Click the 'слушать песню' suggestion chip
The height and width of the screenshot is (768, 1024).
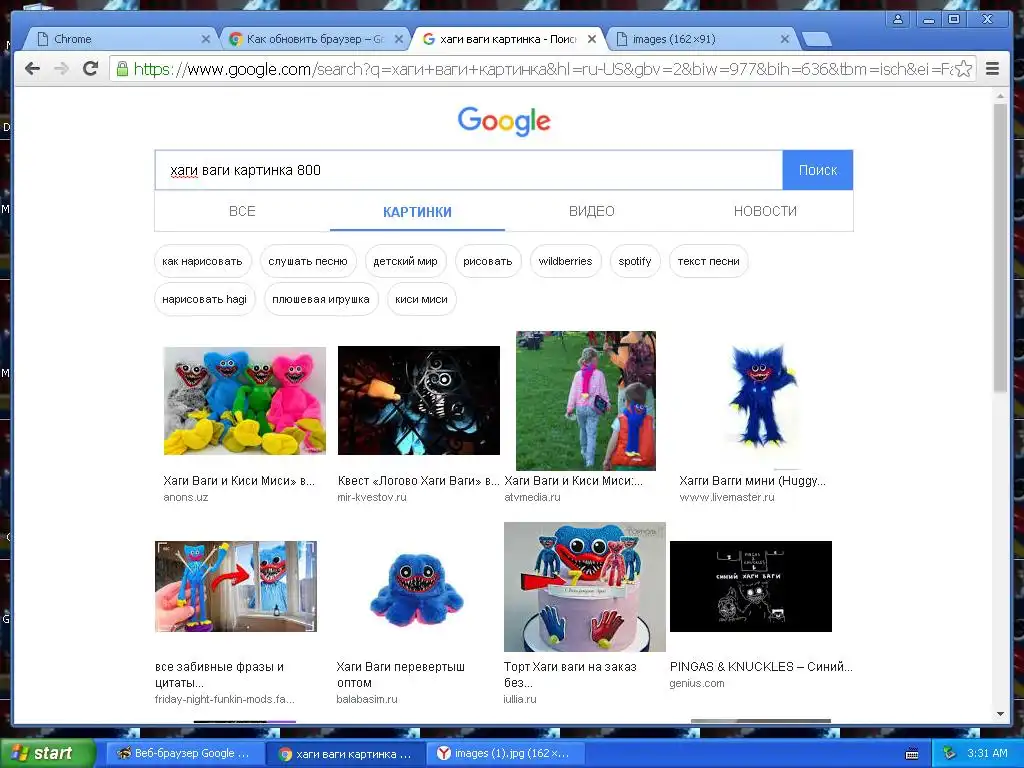click(308, 261)
